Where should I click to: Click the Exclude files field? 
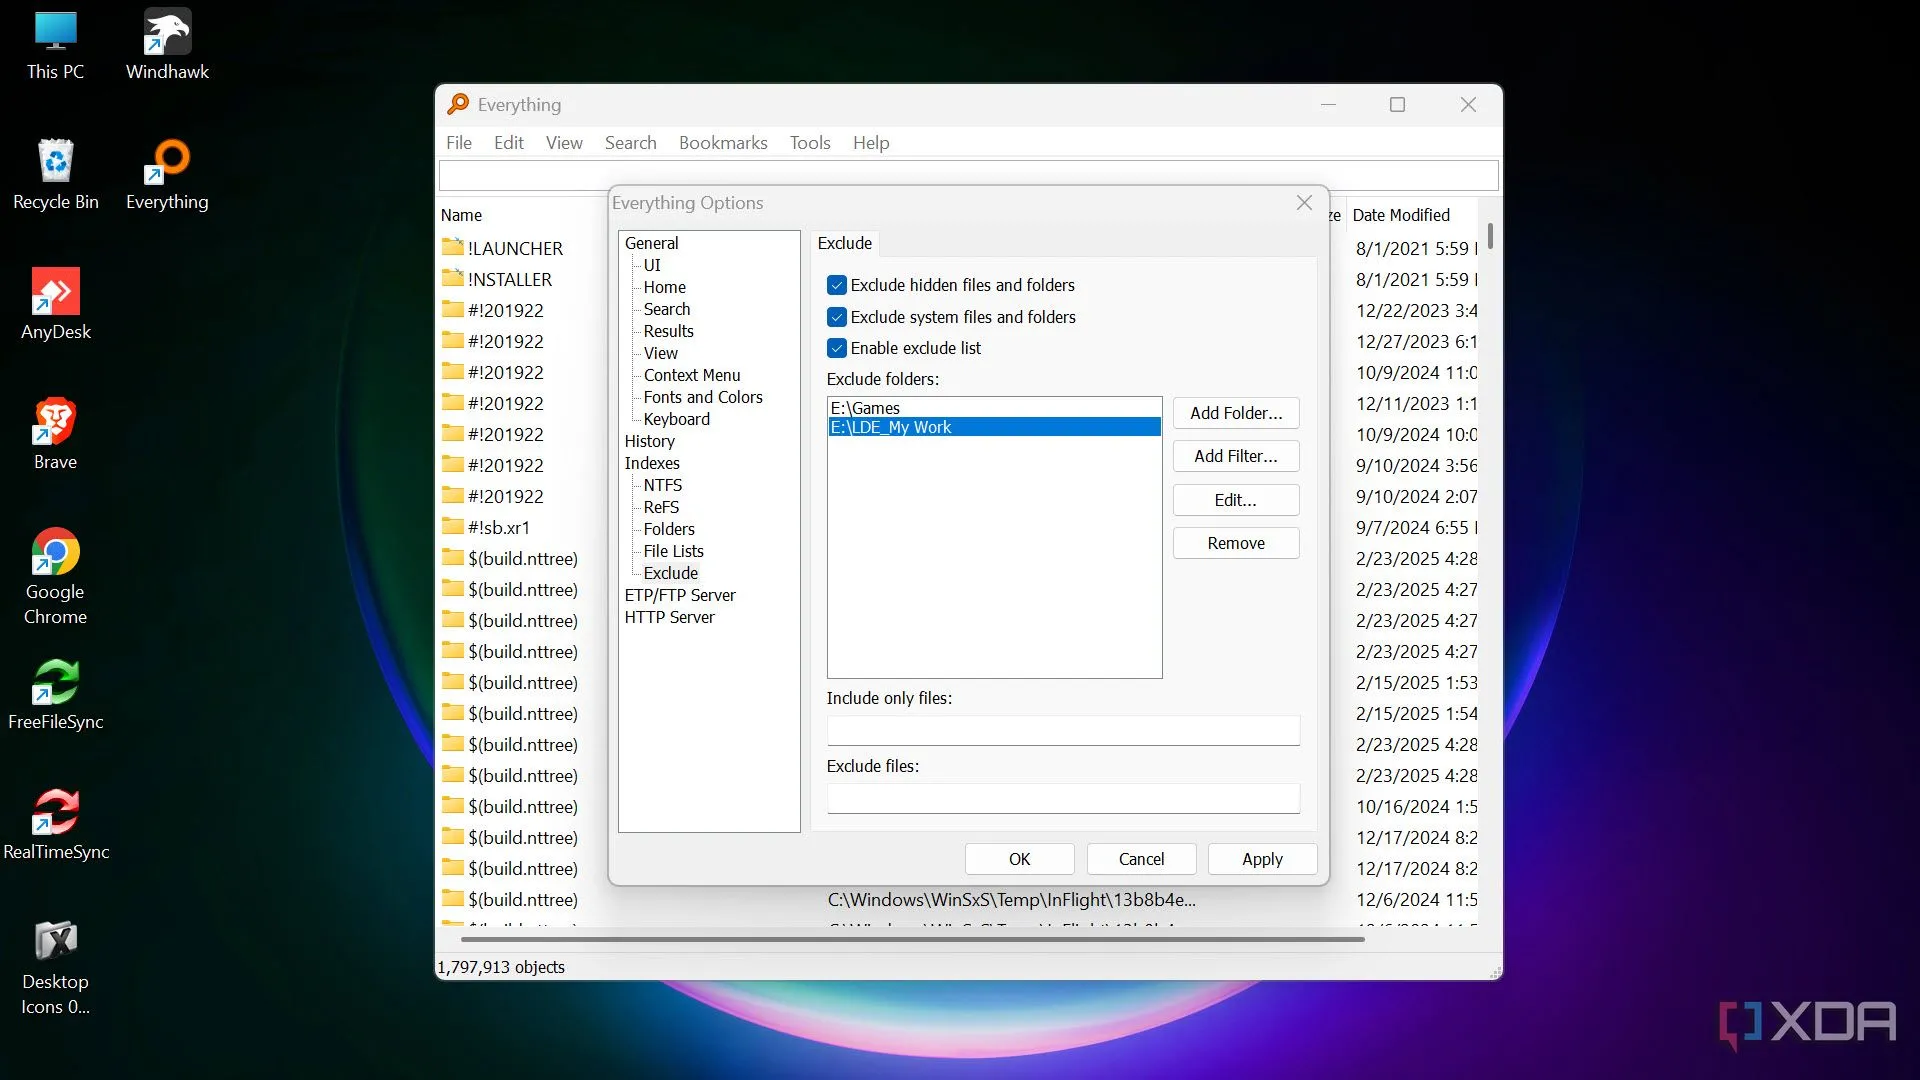tap(1063, 798)
